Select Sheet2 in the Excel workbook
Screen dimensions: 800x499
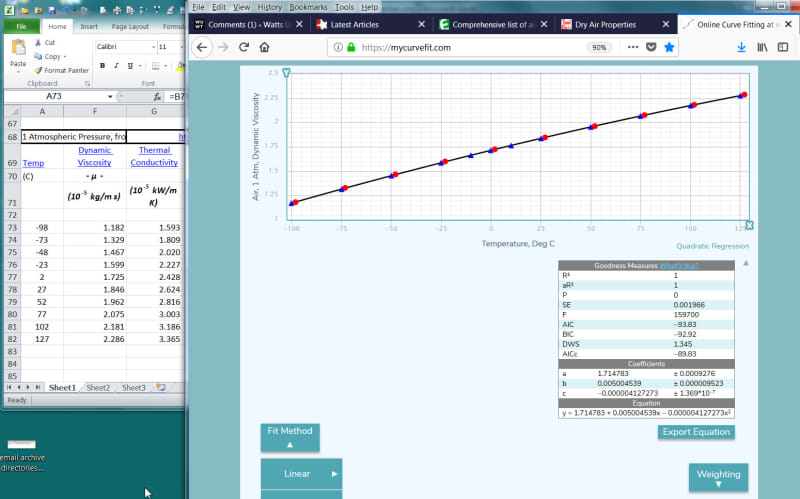(x=98, y=388)
